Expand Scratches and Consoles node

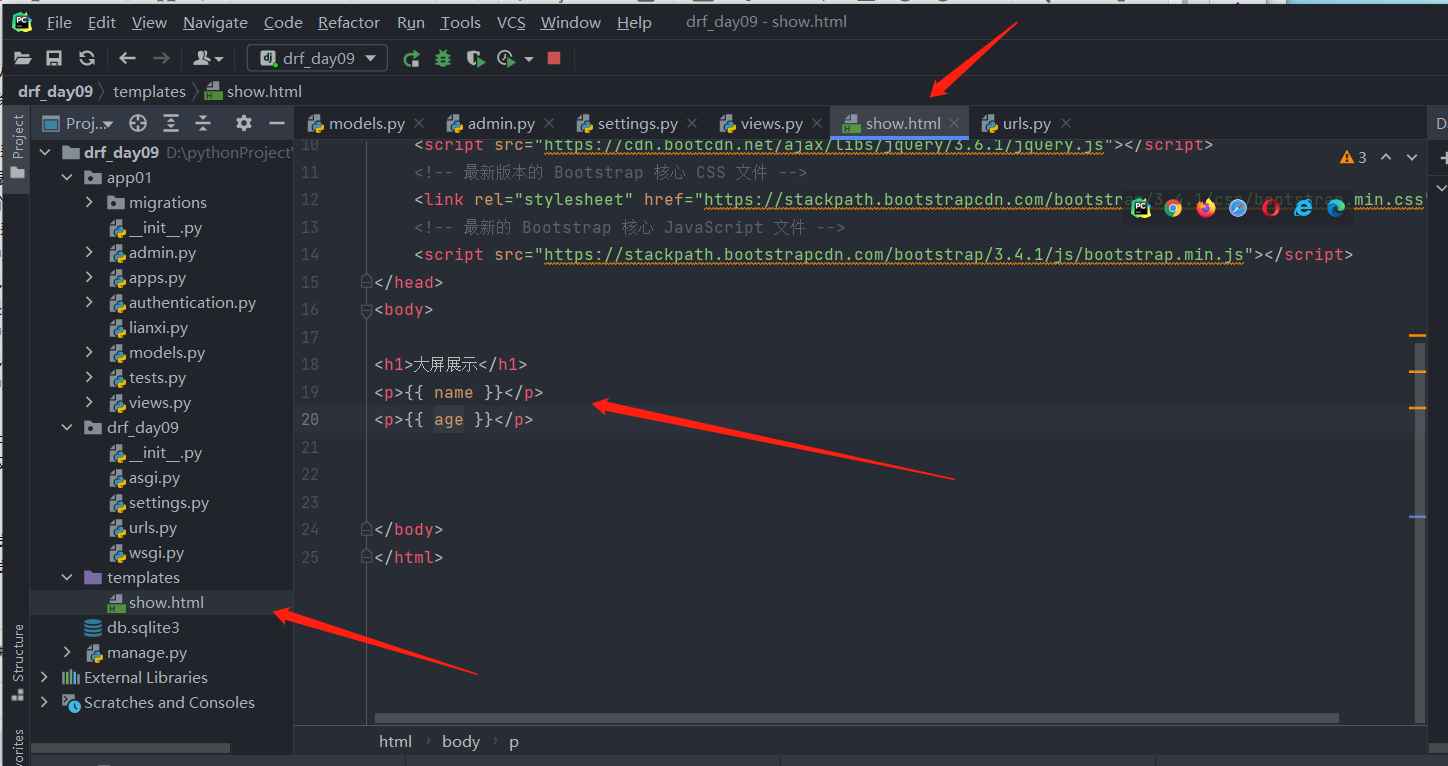tap(44, 703)
